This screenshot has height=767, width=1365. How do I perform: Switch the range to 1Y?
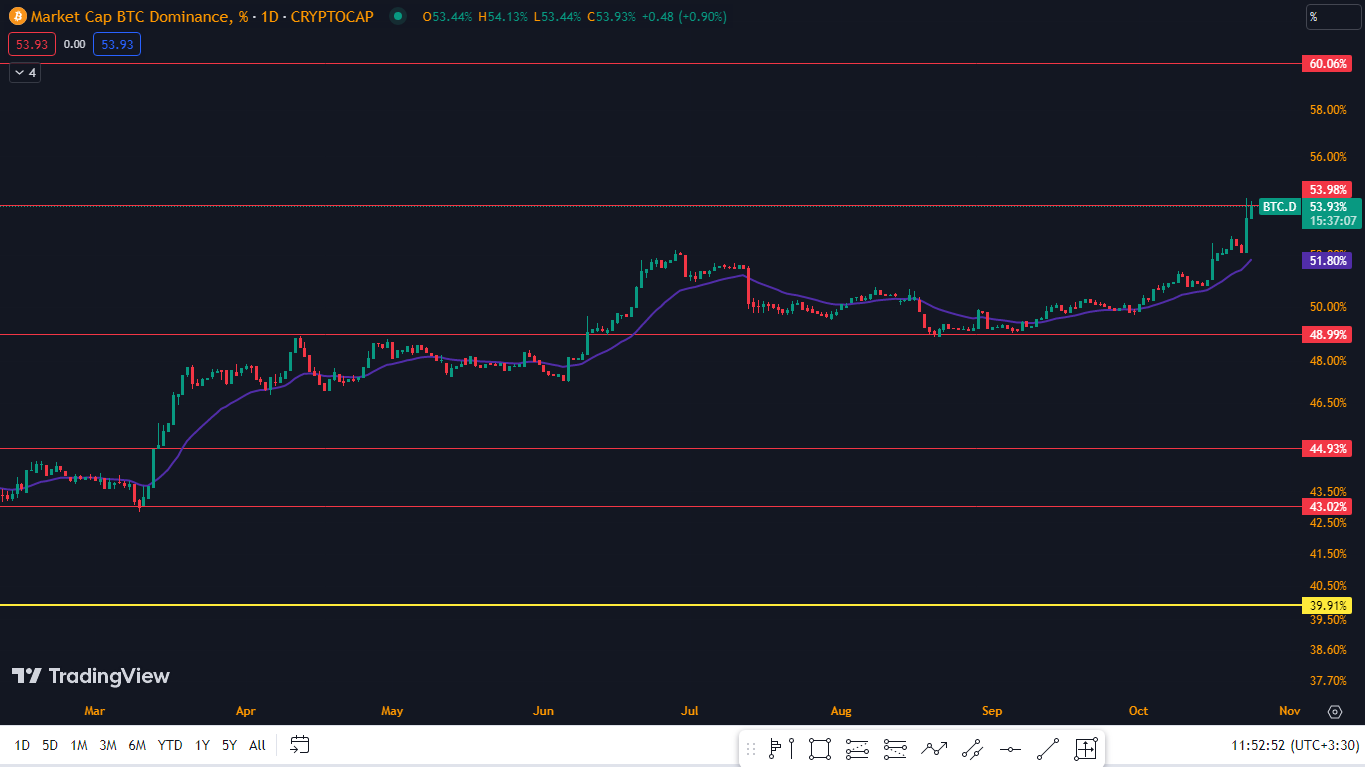click(x=202, y=745)
